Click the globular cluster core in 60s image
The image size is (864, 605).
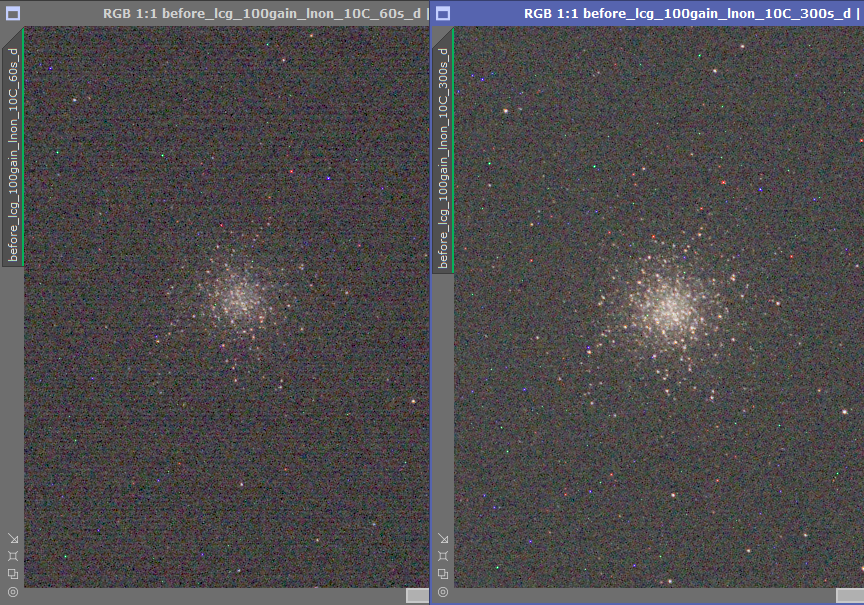tap(239, 299)
